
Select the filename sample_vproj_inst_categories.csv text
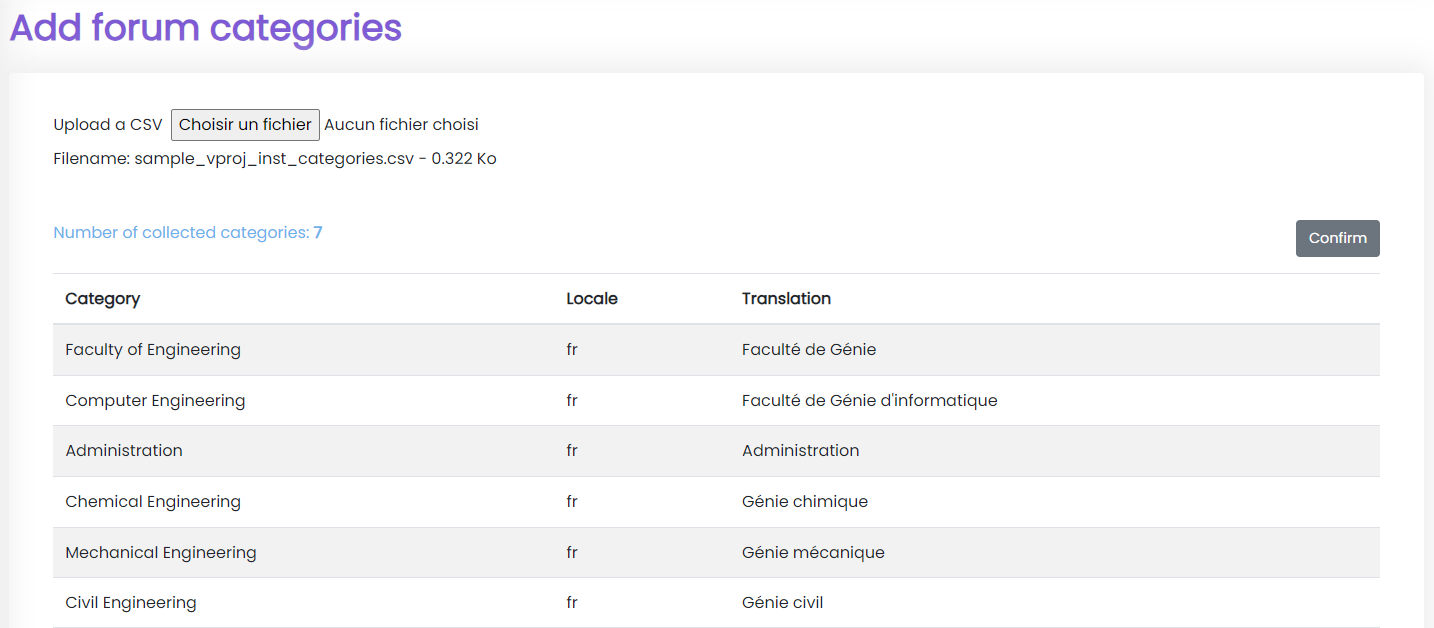(x=274, y=158)
